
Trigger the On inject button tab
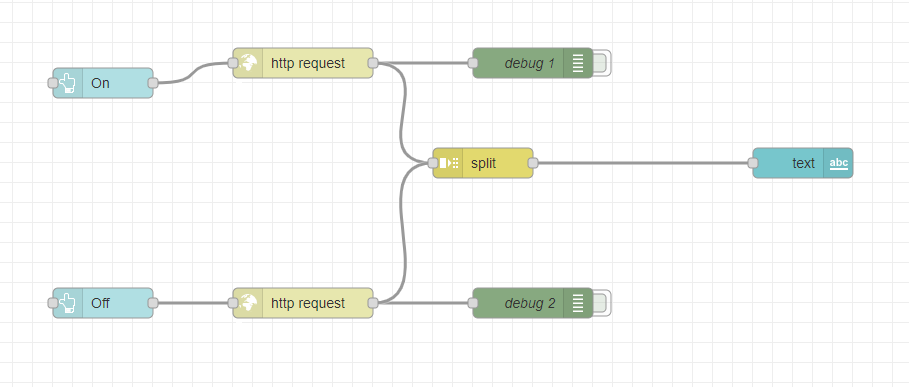53,83
